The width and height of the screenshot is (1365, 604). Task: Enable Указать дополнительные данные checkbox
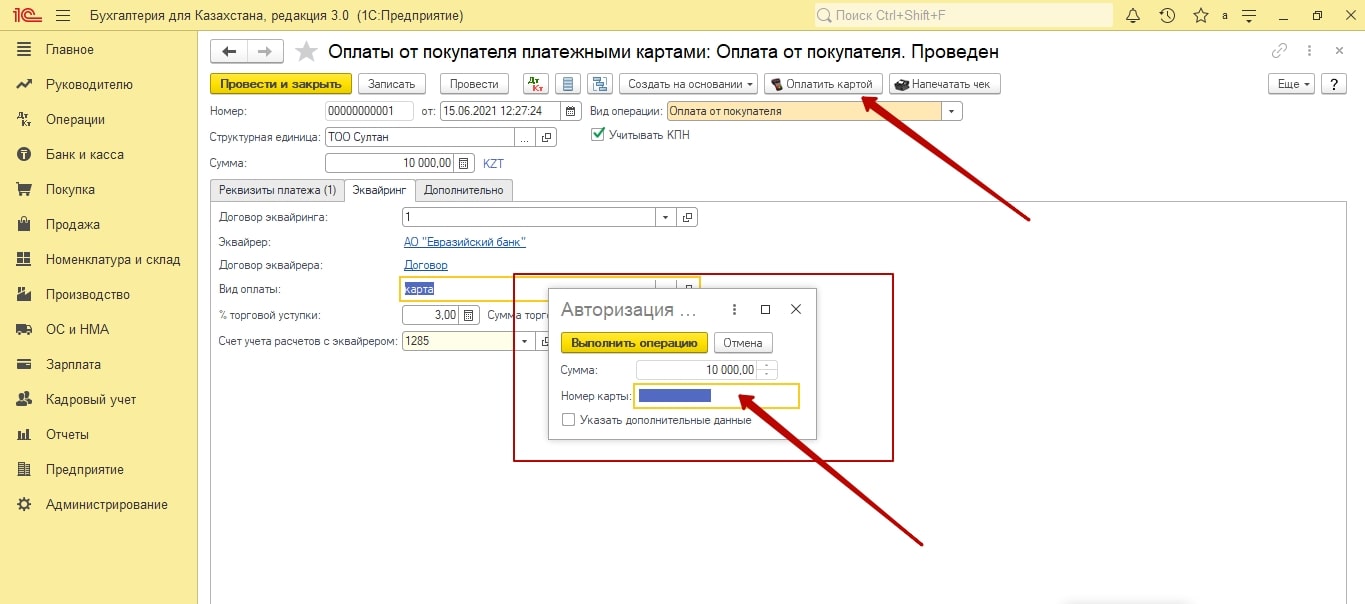[x=569, y=420]
